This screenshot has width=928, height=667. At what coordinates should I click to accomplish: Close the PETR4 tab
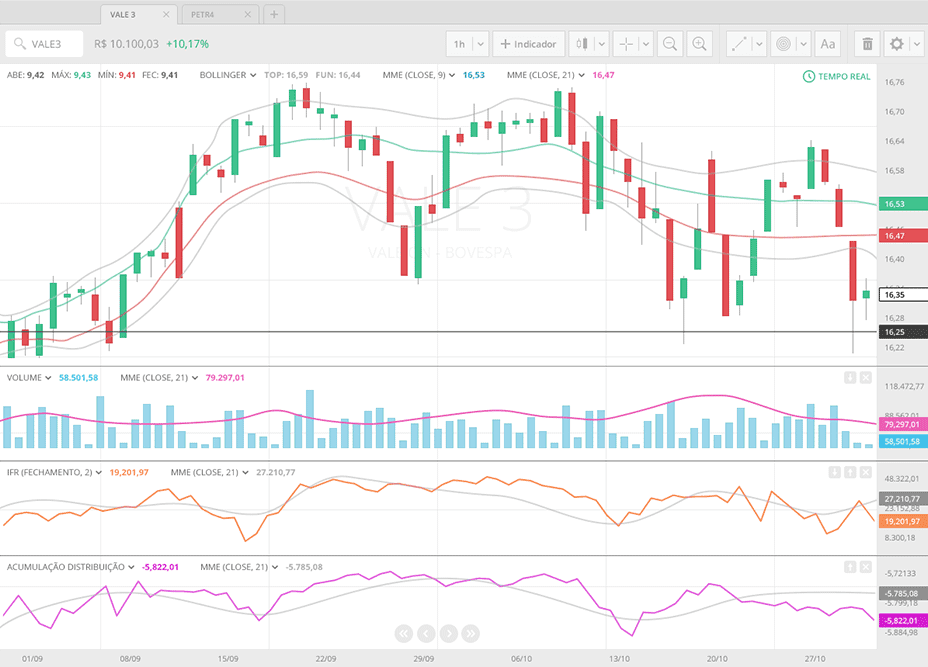click(248, 14)
